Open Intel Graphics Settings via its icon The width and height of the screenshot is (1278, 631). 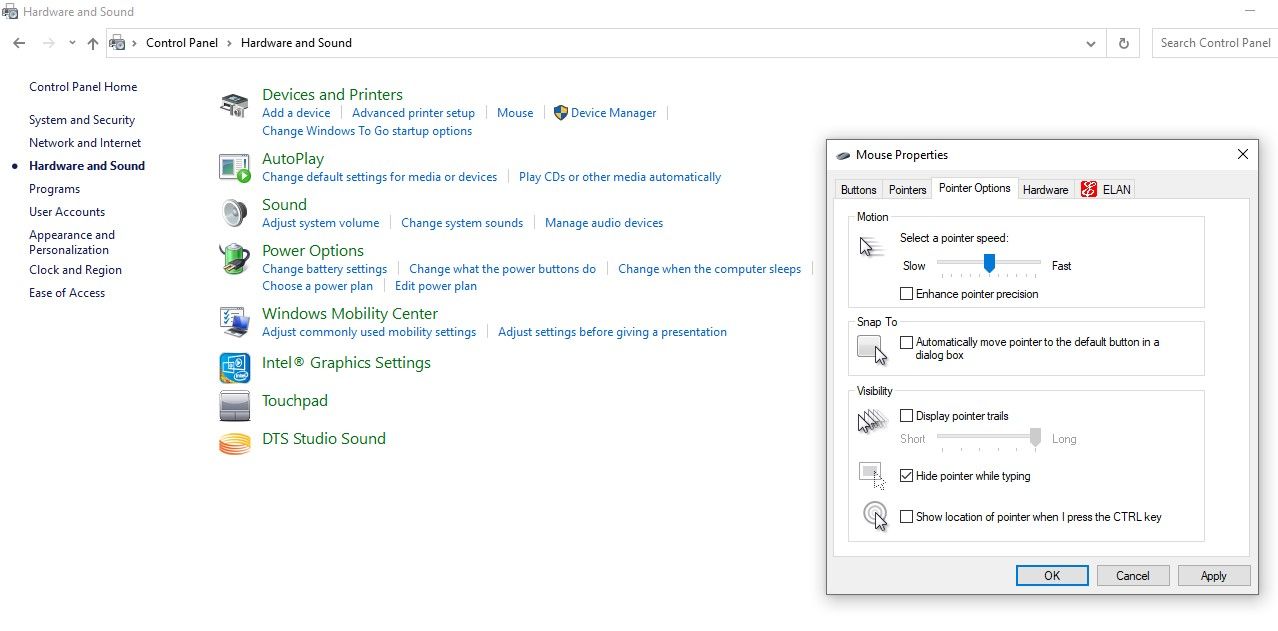233,367
